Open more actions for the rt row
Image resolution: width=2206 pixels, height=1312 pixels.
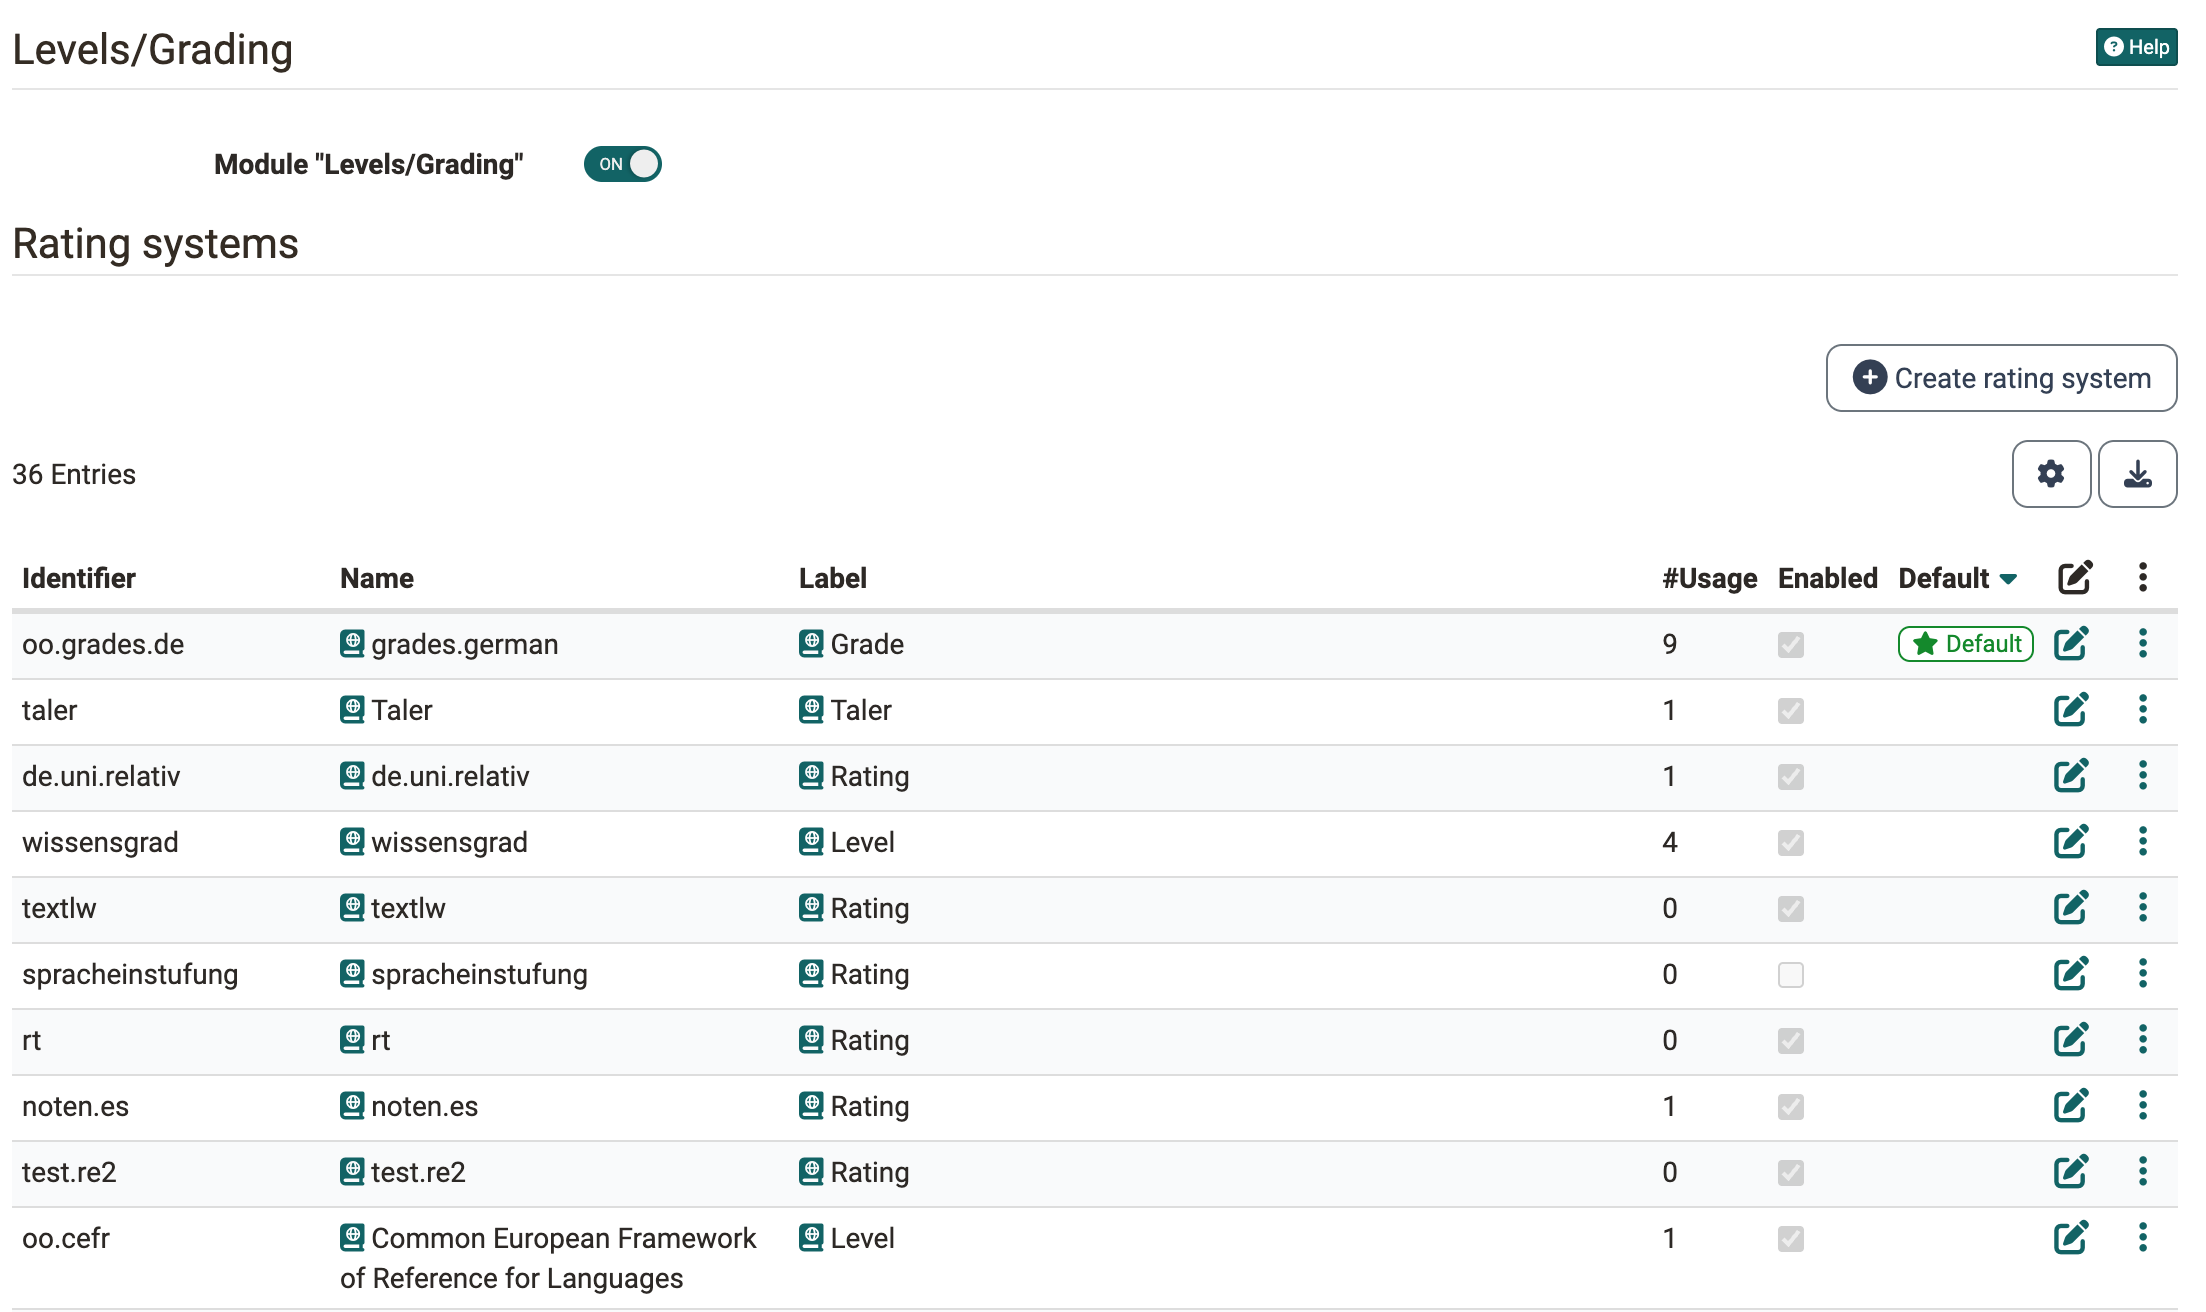2142,1039
